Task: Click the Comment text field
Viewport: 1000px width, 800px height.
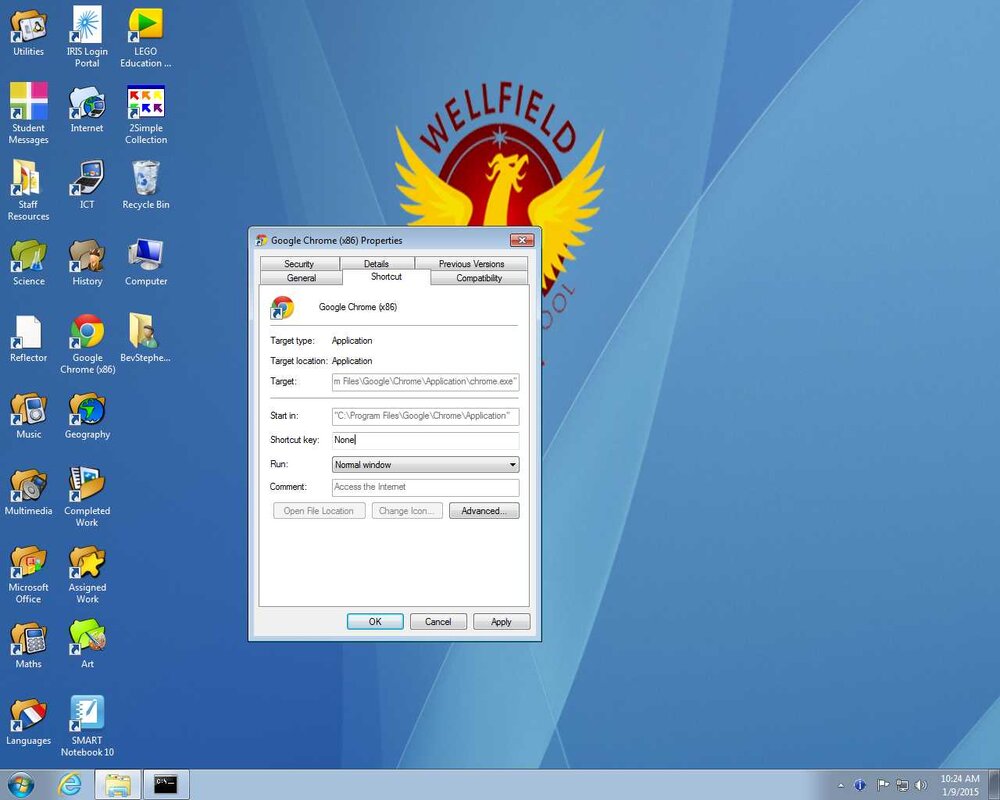Action: point(425,487)
